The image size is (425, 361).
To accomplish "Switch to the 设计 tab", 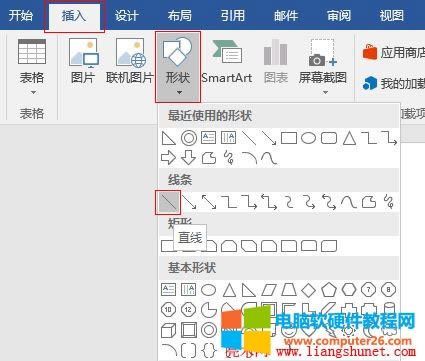I will pos(127,15).
